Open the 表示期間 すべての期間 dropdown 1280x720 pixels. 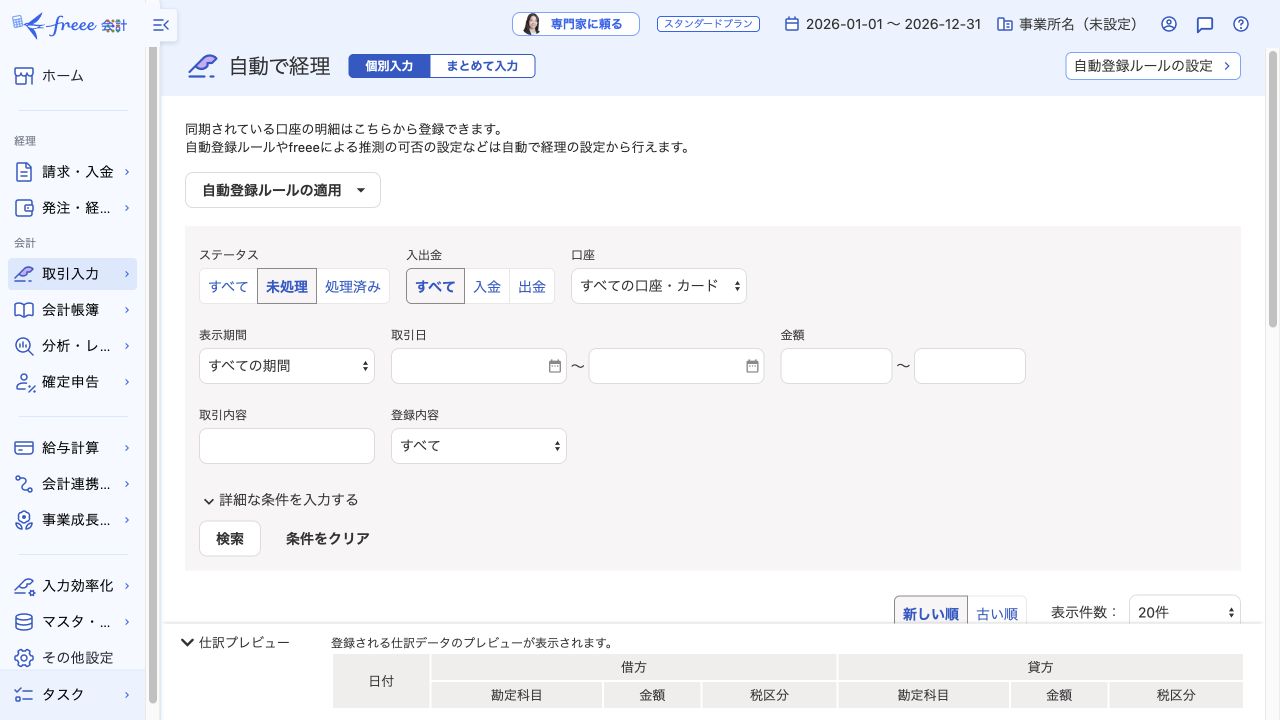[x=287, y=366]
